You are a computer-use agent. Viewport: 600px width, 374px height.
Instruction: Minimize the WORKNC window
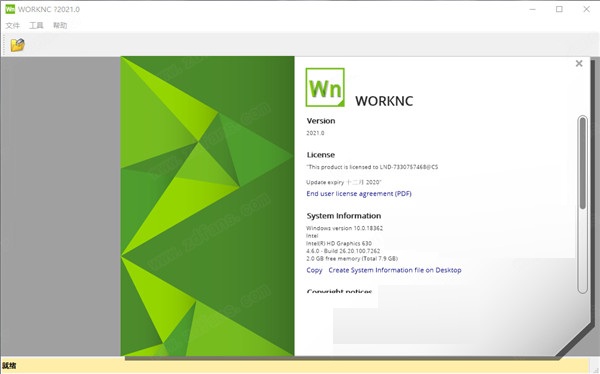point(532,9)
